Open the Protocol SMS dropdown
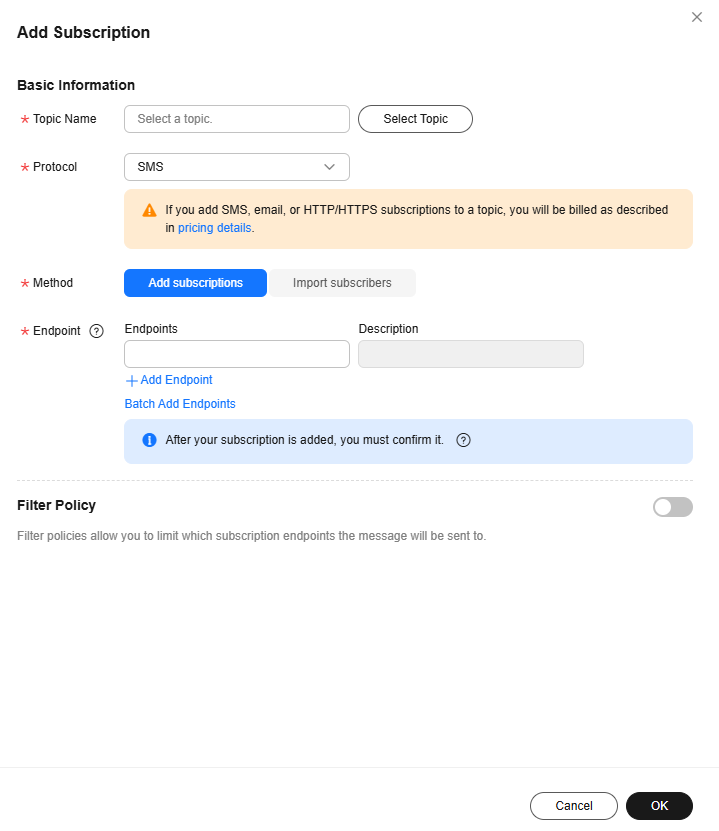The image size is (719, 831). coord(237,167)
